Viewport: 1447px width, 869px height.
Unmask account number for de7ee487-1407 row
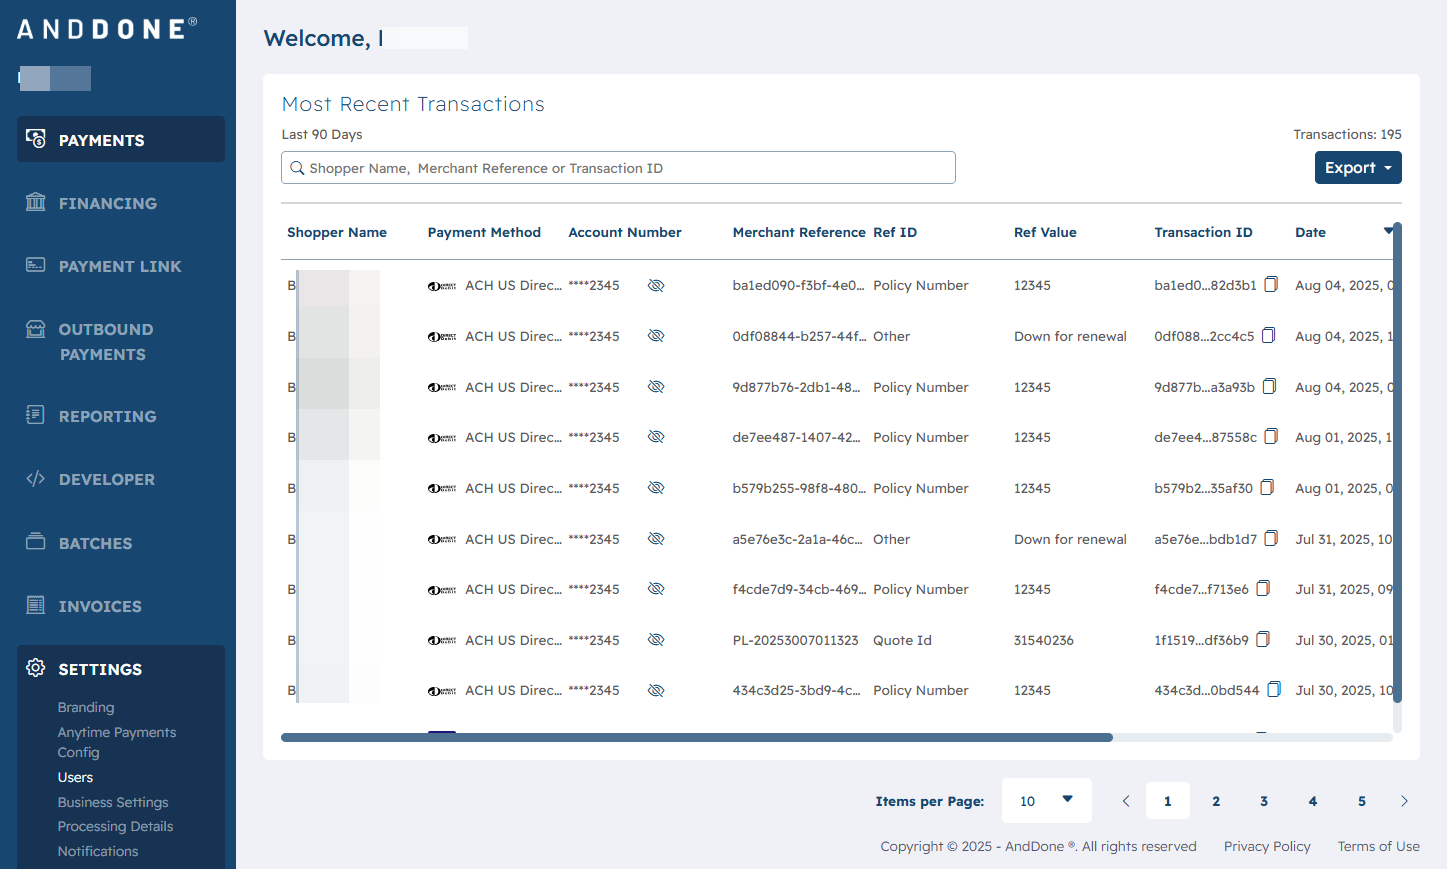point(656,437)
